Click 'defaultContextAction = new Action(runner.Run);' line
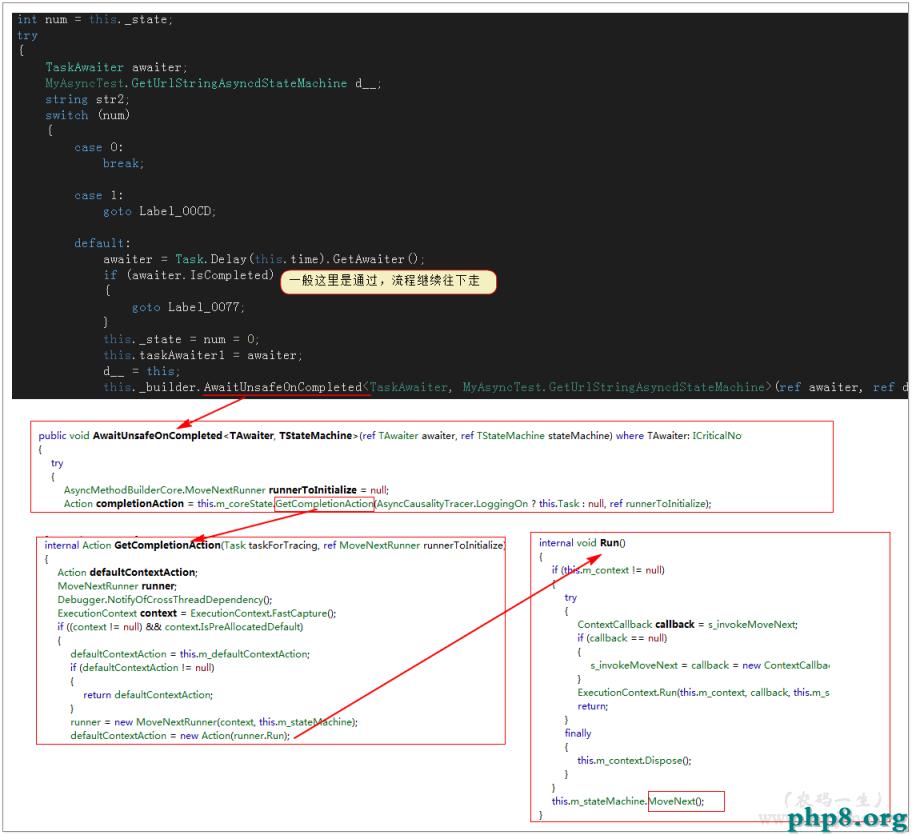This screenshot has height=835, width=912. (180, 736)
